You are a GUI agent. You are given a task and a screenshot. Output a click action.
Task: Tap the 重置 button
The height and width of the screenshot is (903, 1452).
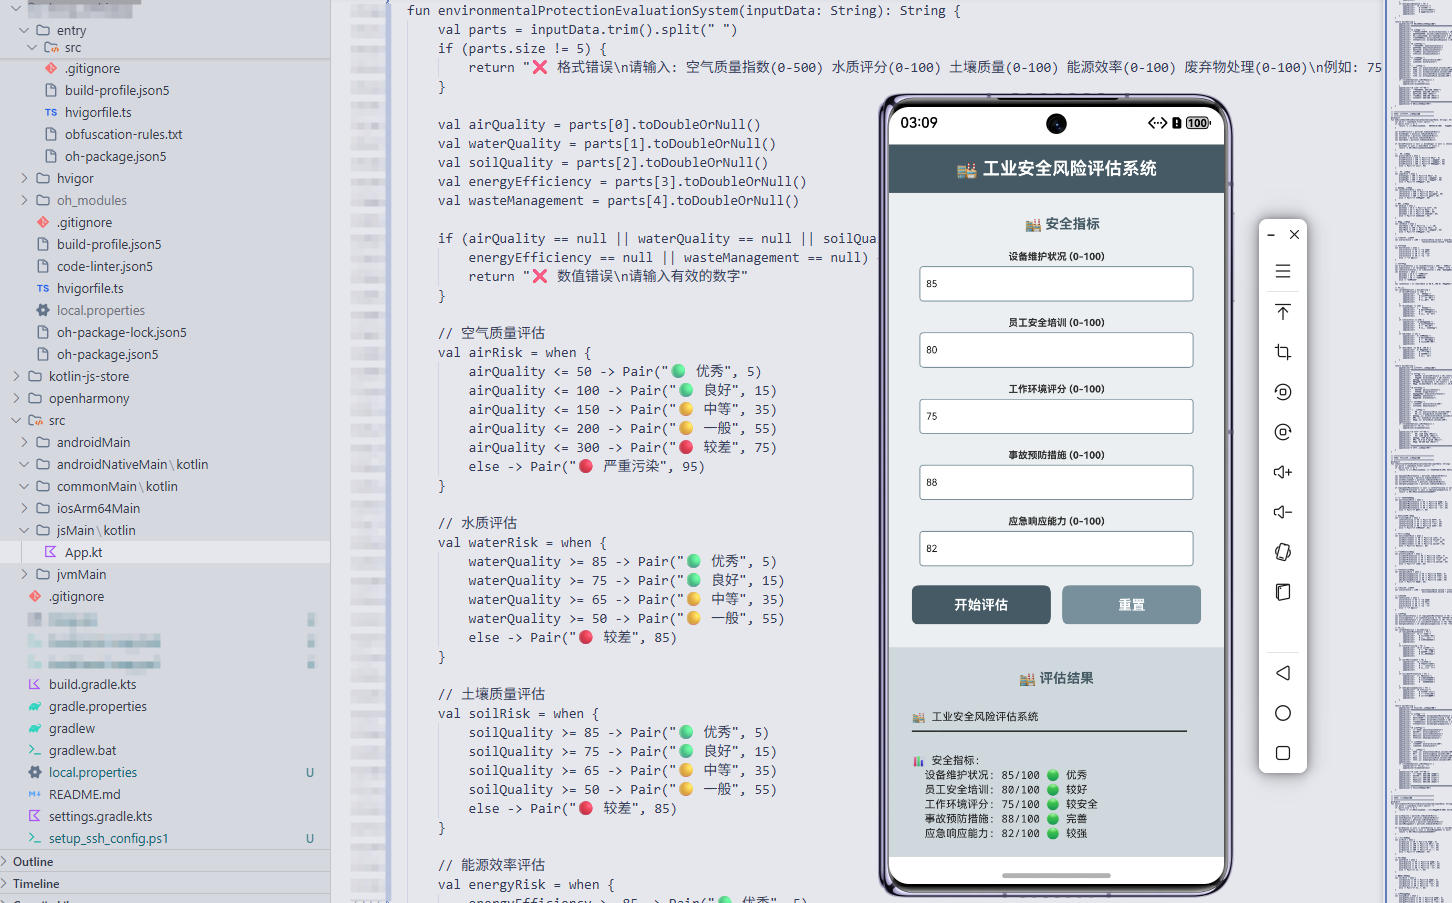(x=1131, y=605)
